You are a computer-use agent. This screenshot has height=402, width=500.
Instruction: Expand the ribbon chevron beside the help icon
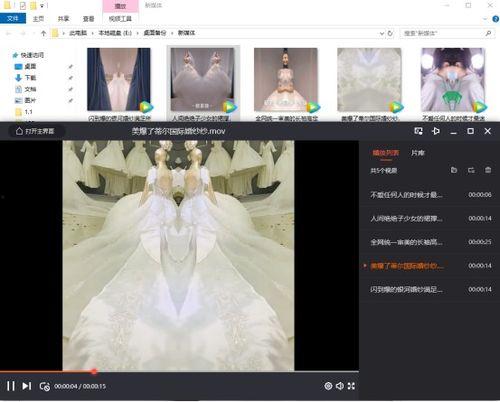tap(485, 19)
